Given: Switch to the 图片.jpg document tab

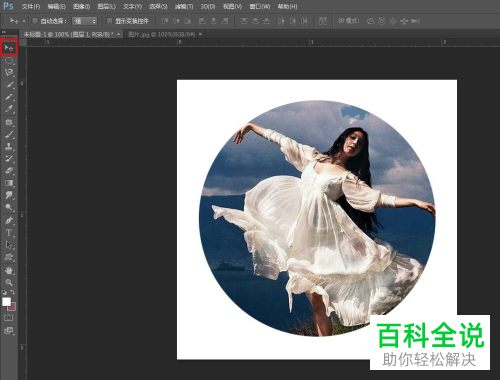Looking at the screenshot, I should tap(162, 34).
